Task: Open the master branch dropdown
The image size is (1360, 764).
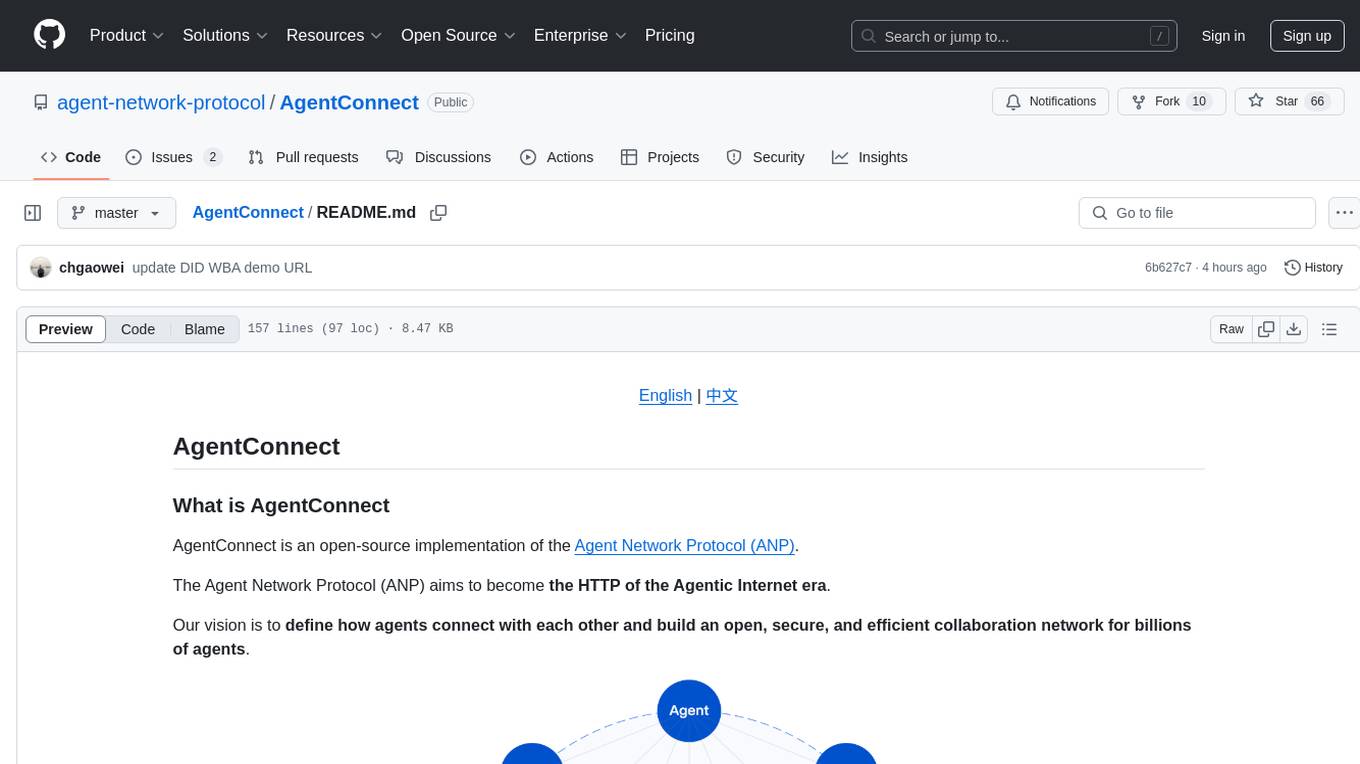Action: click(x=116, y=213)
